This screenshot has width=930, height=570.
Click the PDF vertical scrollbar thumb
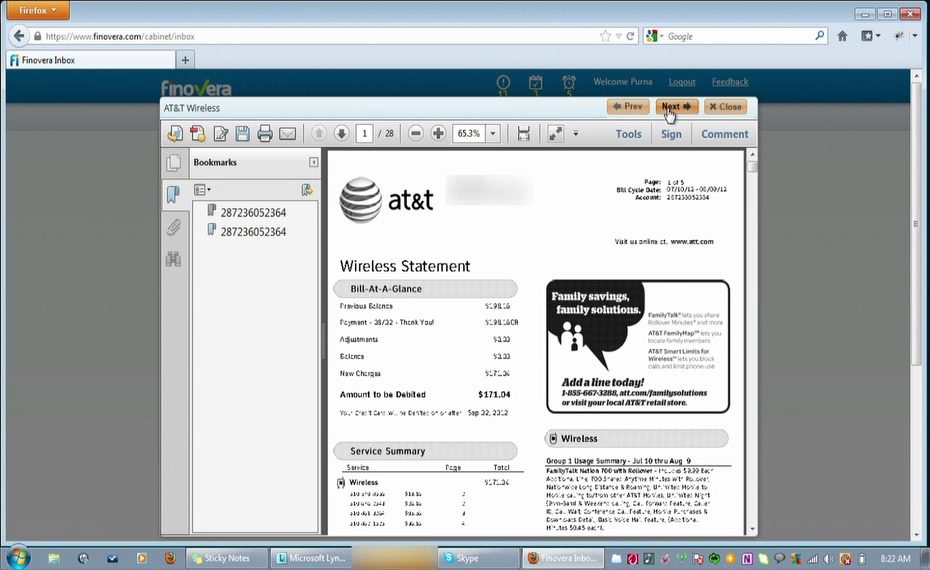point(752,166)
